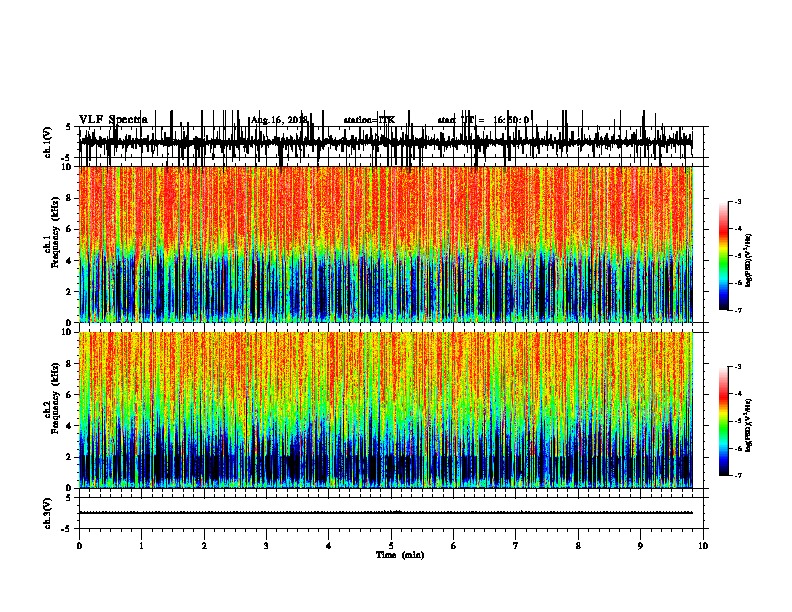Click the ch.2 frequency tick label '6'

(70, 395)
